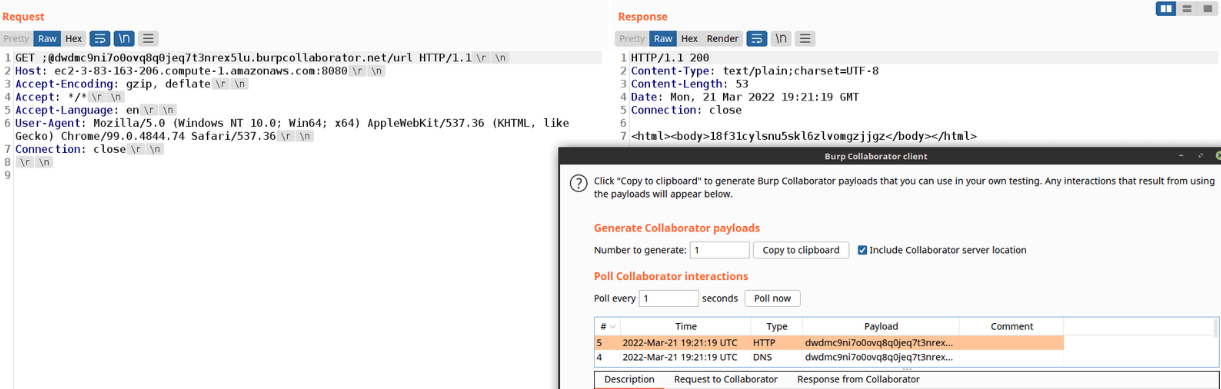Viewport: 1221px width, 389px height.
Task: Switch Response view to Render tab
Action: coord(723,39)
